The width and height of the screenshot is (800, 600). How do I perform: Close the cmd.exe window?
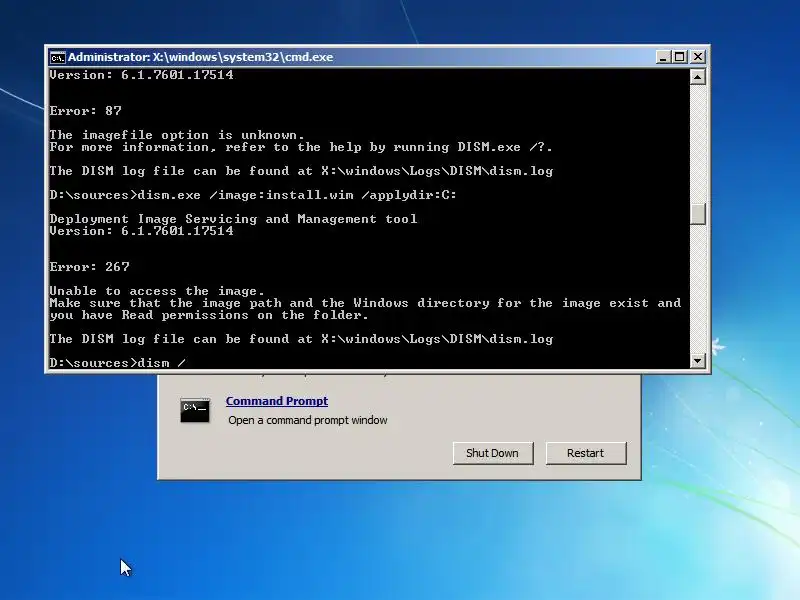(697, 57)
